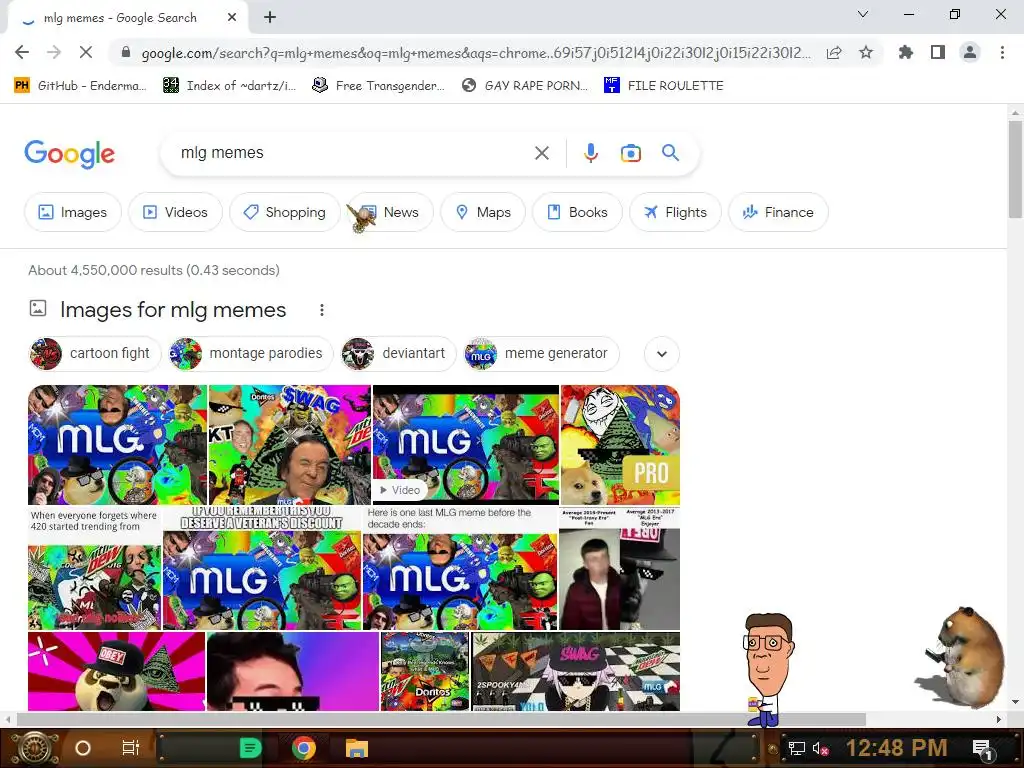Image resolution: width=1024 pixels, height=768 pixels.
Task: Share this page via address bar icon
Action: [x=834, y=52]
